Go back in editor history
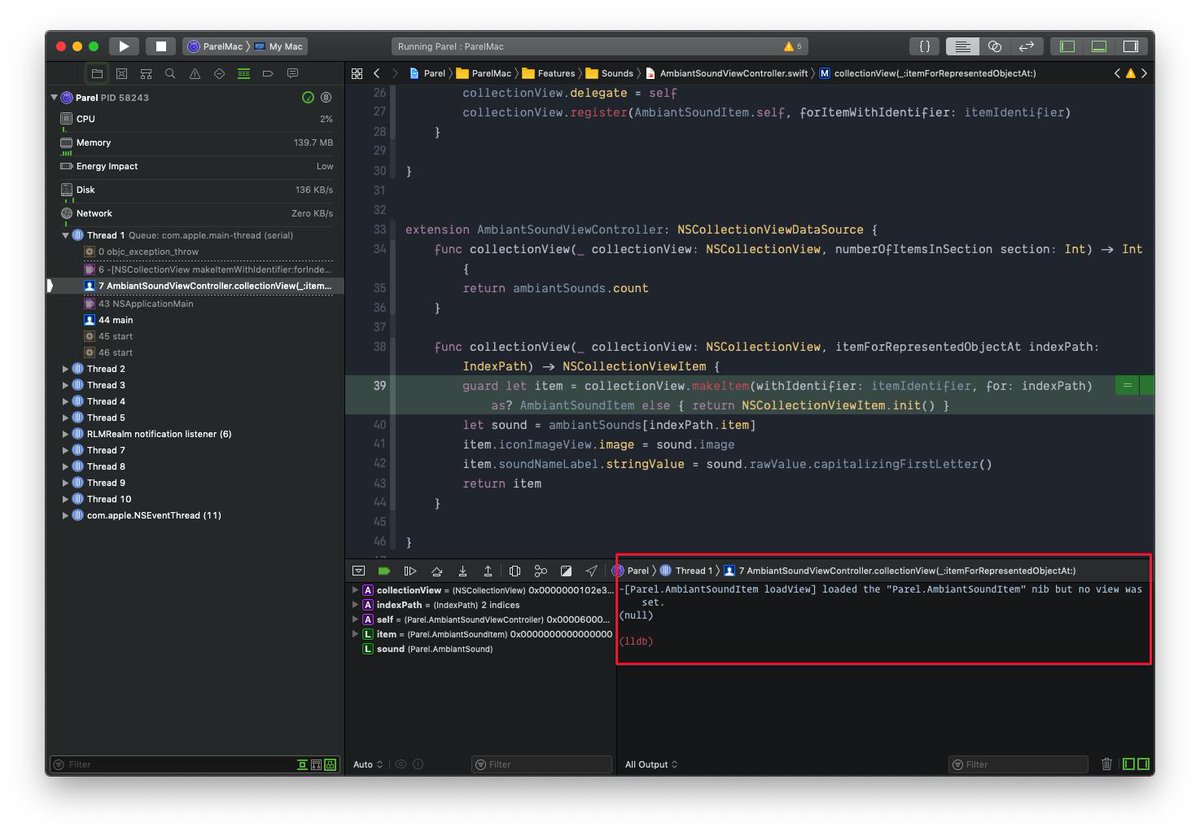 377,73
